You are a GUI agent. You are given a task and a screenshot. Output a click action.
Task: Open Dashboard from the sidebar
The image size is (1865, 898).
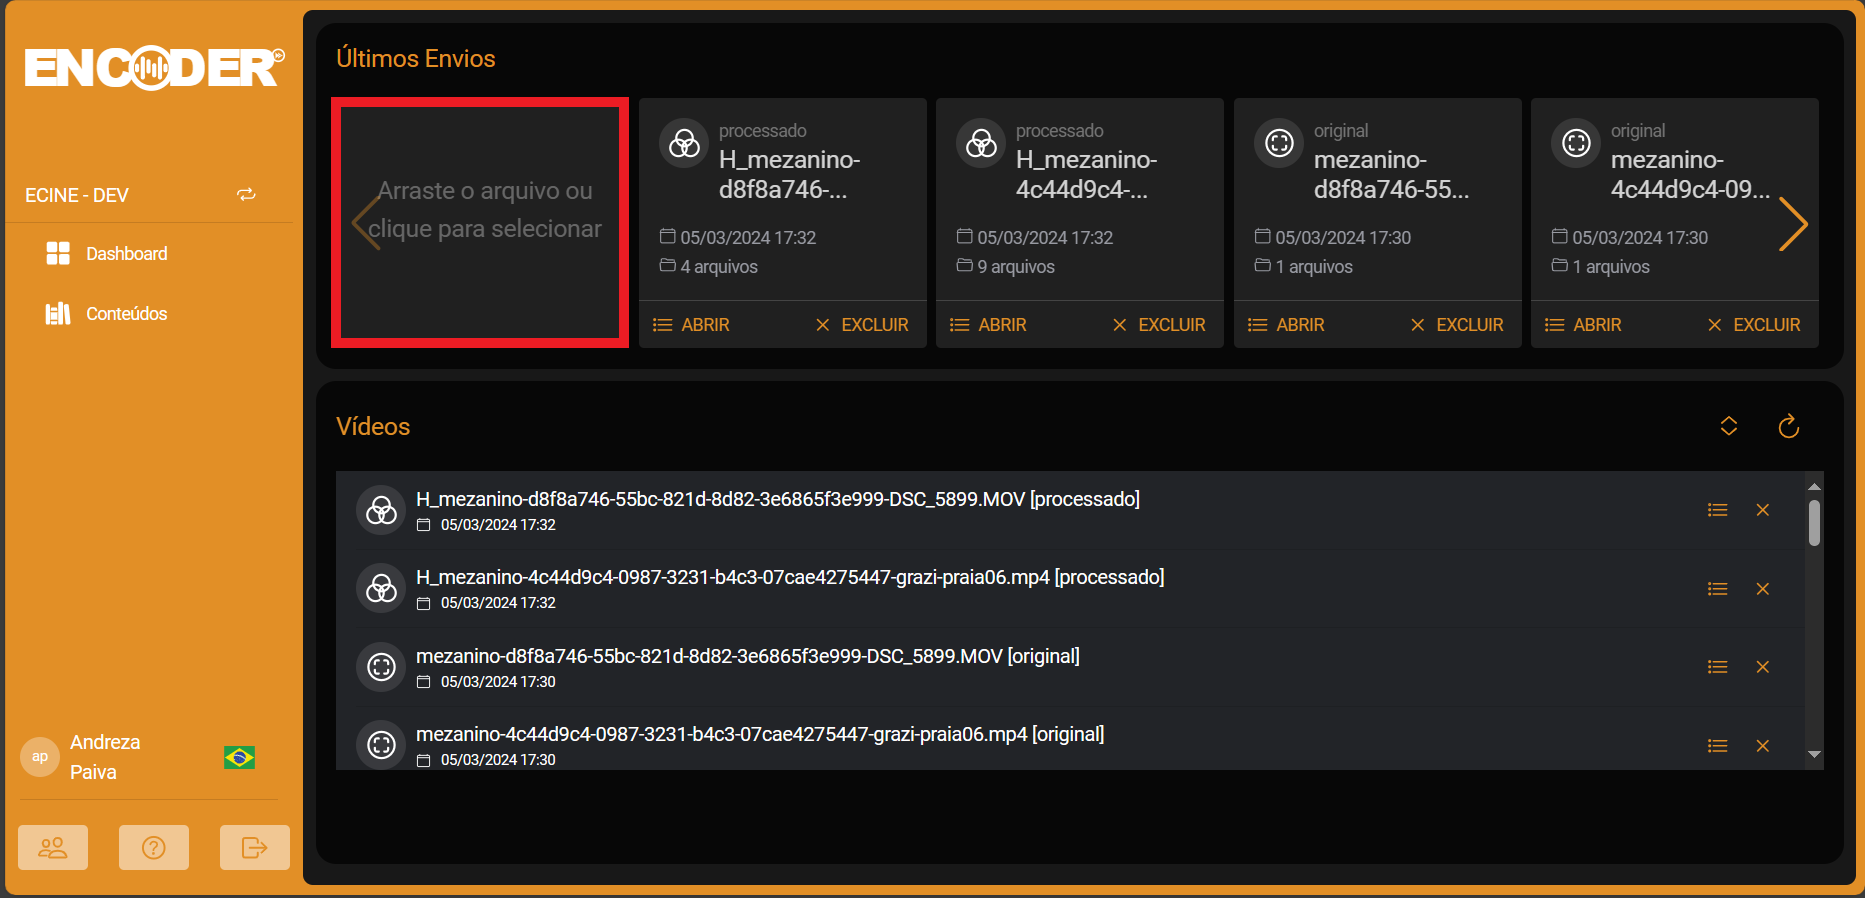click(x=127, y=254)
